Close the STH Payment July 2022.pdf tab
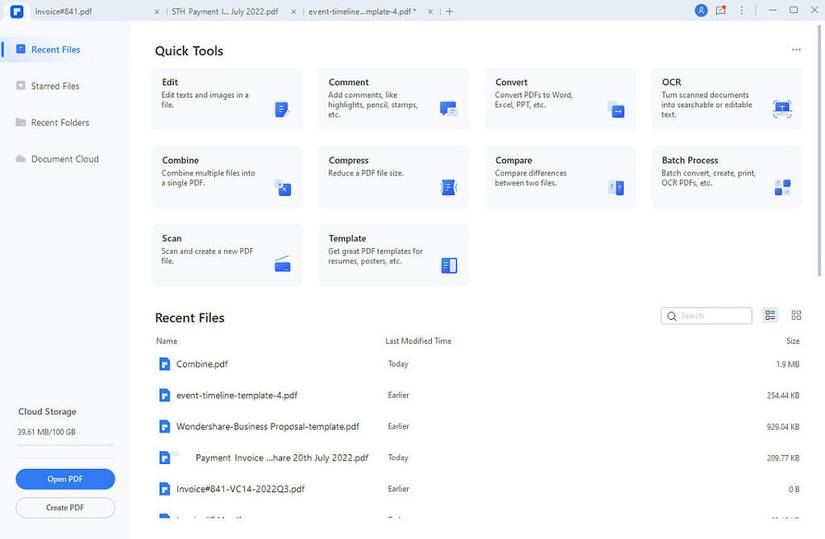825x539 pixels. point(294,11)
